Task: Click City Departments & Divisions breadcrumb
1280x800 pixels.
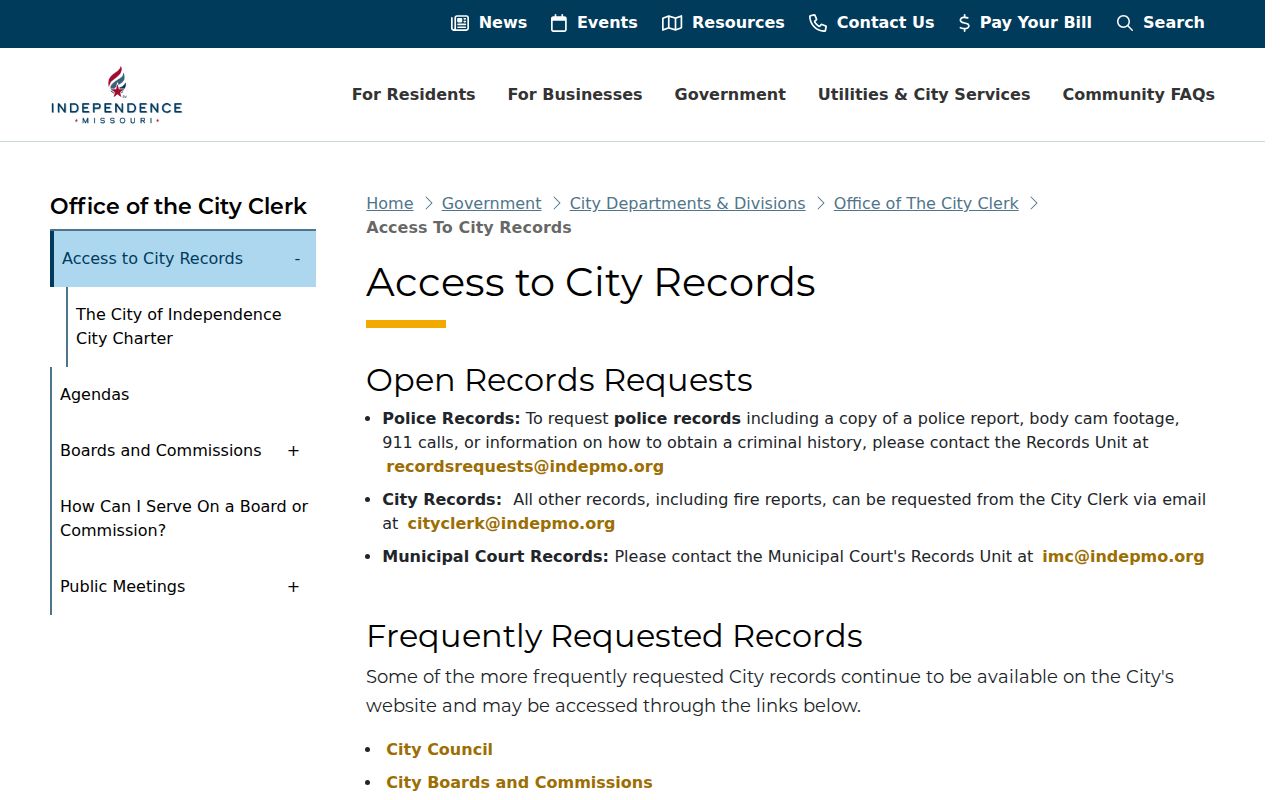Action: (688, 204)
